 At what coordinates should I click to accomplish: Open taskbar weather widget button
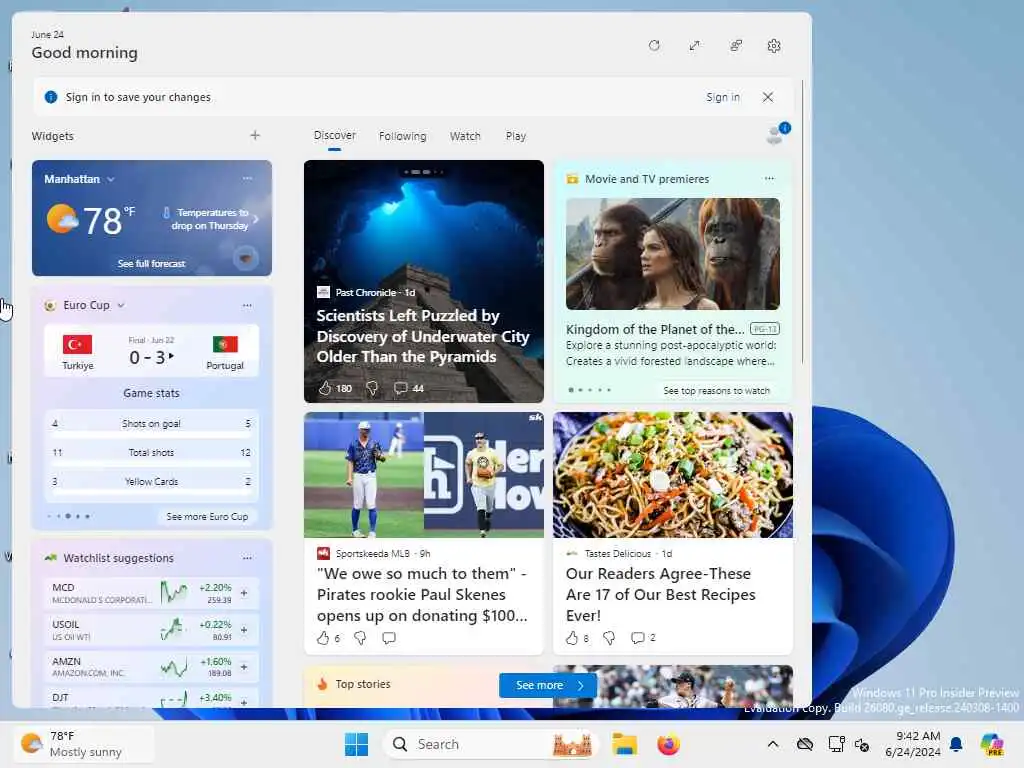click(x=84, y=744)
